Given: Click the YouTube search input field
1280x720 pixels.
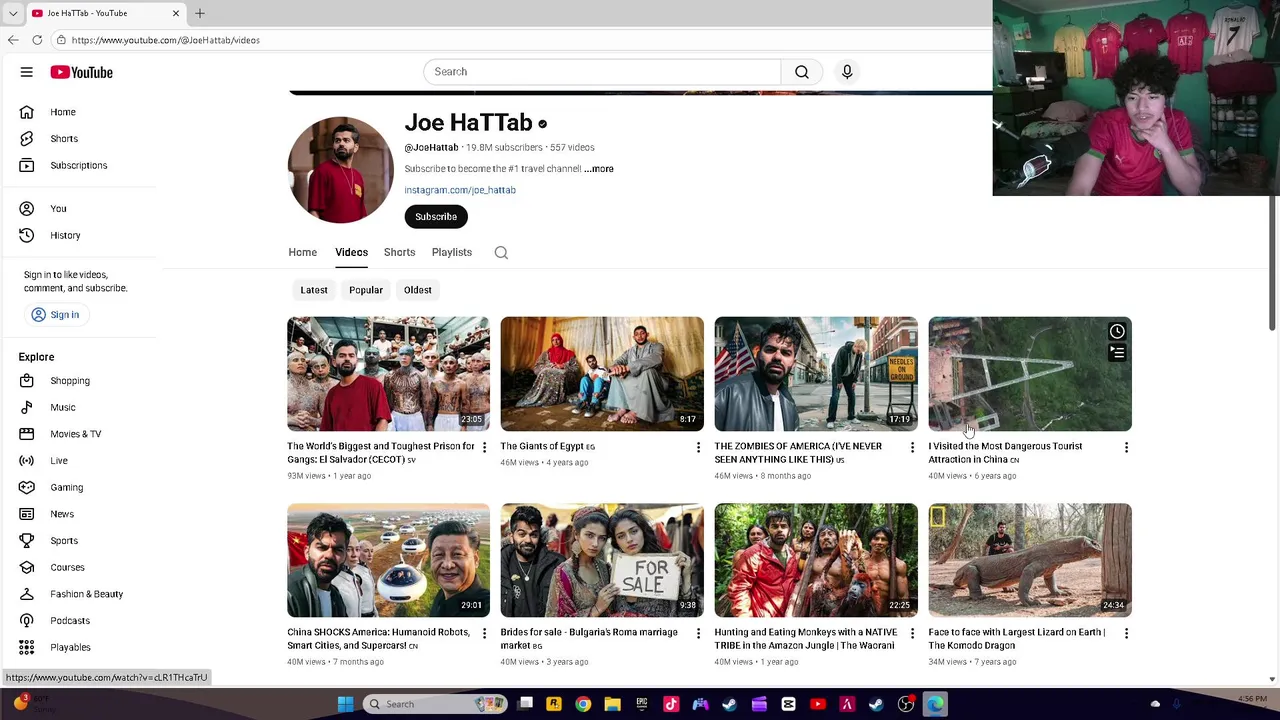Looking at the screenshot, I should coord(602,72).
